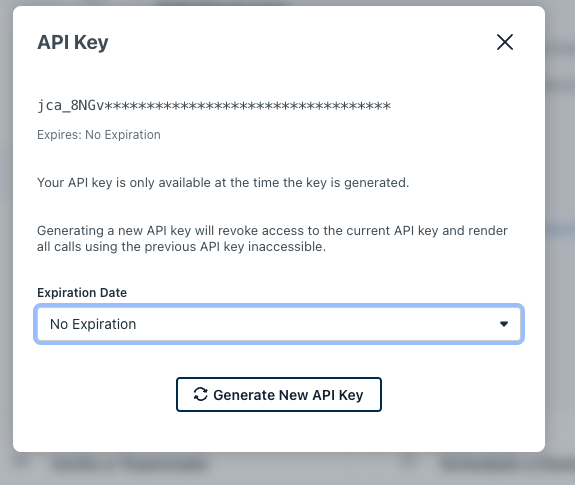Click the 'jca_8NGv' key prefix
Screen dimensions: 575x485
(71, 106)
